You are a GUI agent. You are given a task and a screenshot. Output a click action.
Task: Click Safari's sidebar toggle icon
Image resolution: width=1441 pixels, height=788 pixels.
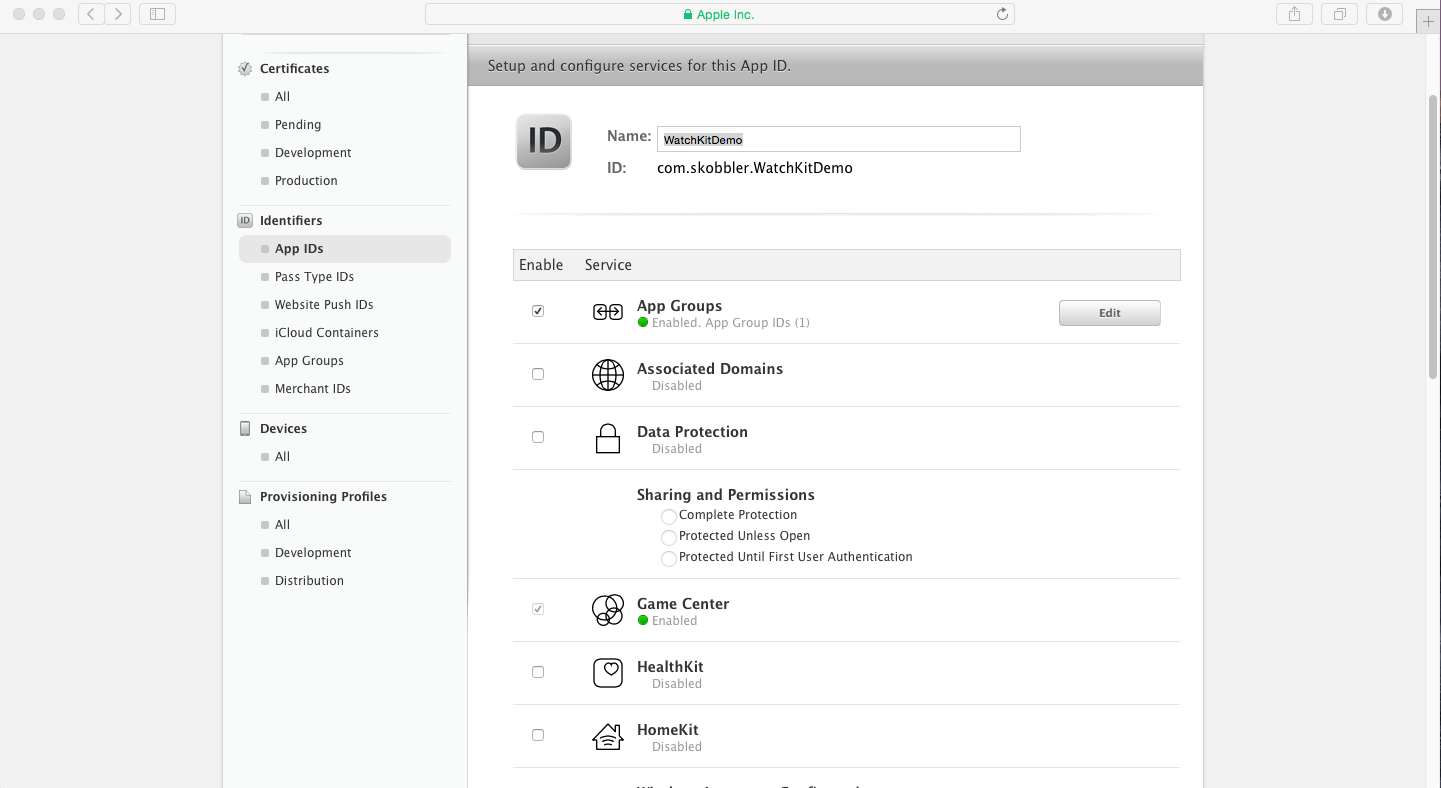point(157,14)
